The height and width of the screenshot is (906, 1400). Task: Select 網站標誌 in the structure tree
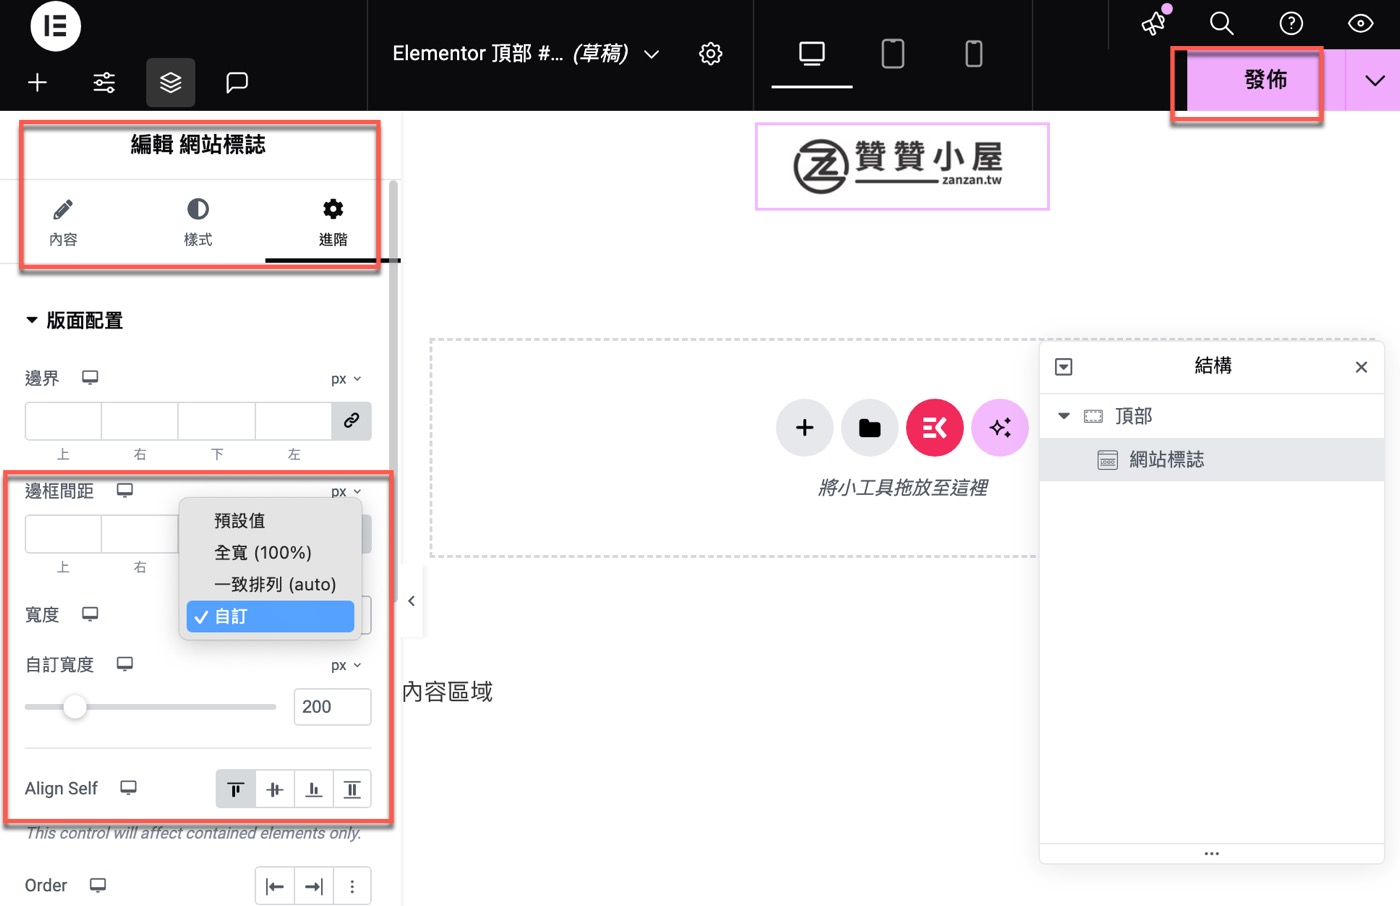pos(1212,460)
